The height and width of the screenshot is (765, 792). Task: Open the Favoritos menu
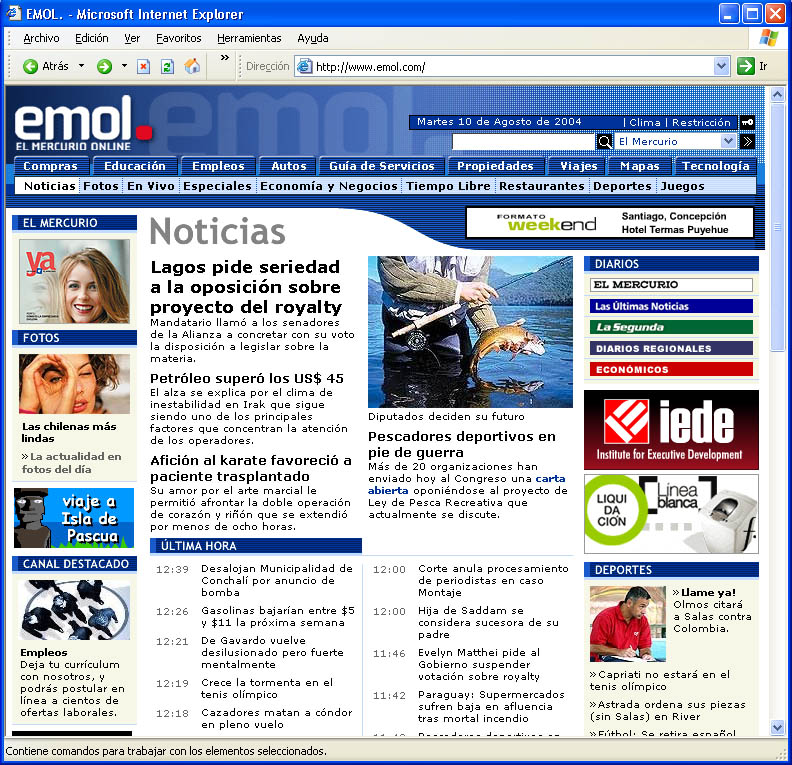tap(178, 38)
